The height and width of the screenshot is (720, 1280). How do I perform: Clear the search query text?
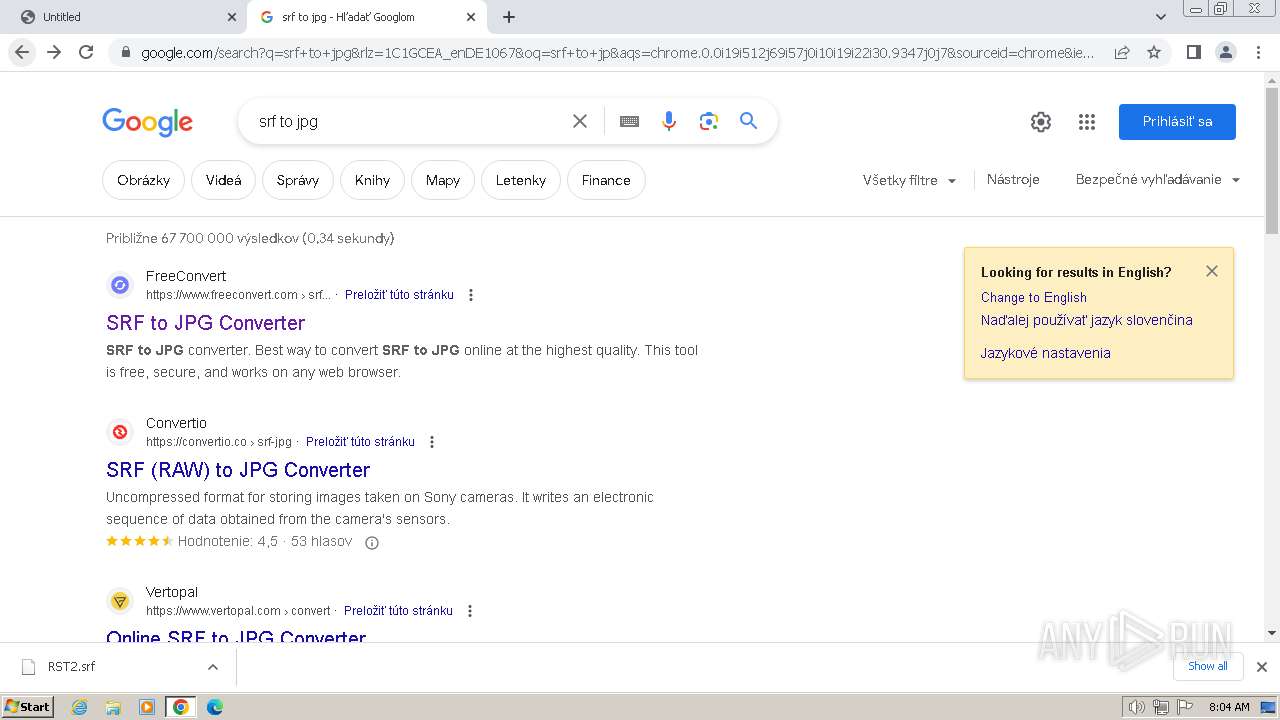click(x=580, y=121)
